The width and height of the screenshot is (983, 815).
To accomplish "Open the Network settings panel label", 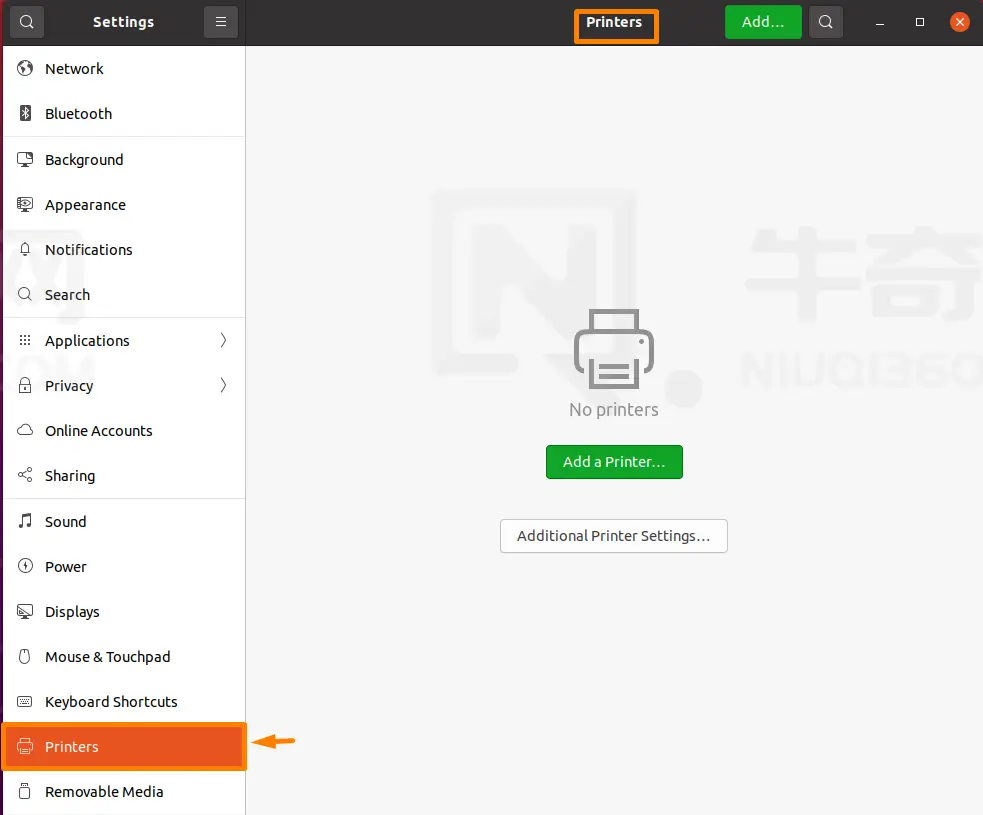I will point(74,69).
